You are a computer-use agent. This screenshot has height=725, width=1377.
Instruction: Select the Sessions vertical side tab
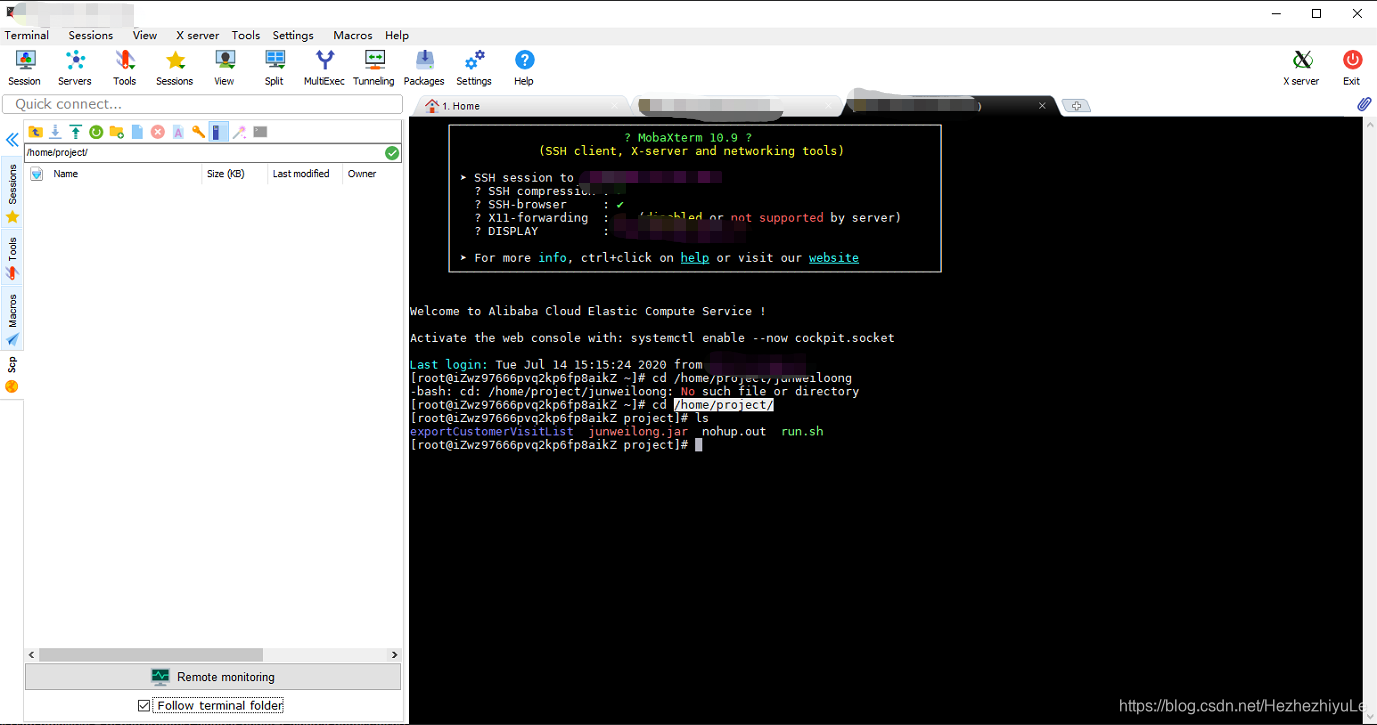(x=13, y=194)
